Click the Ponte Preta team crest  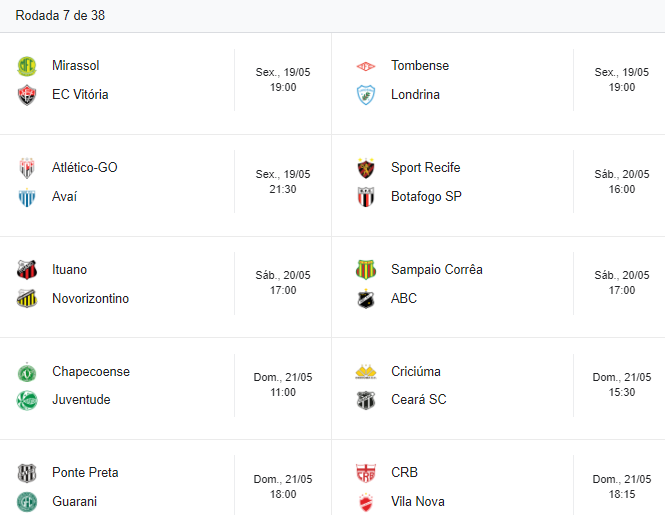click(27, 473)
